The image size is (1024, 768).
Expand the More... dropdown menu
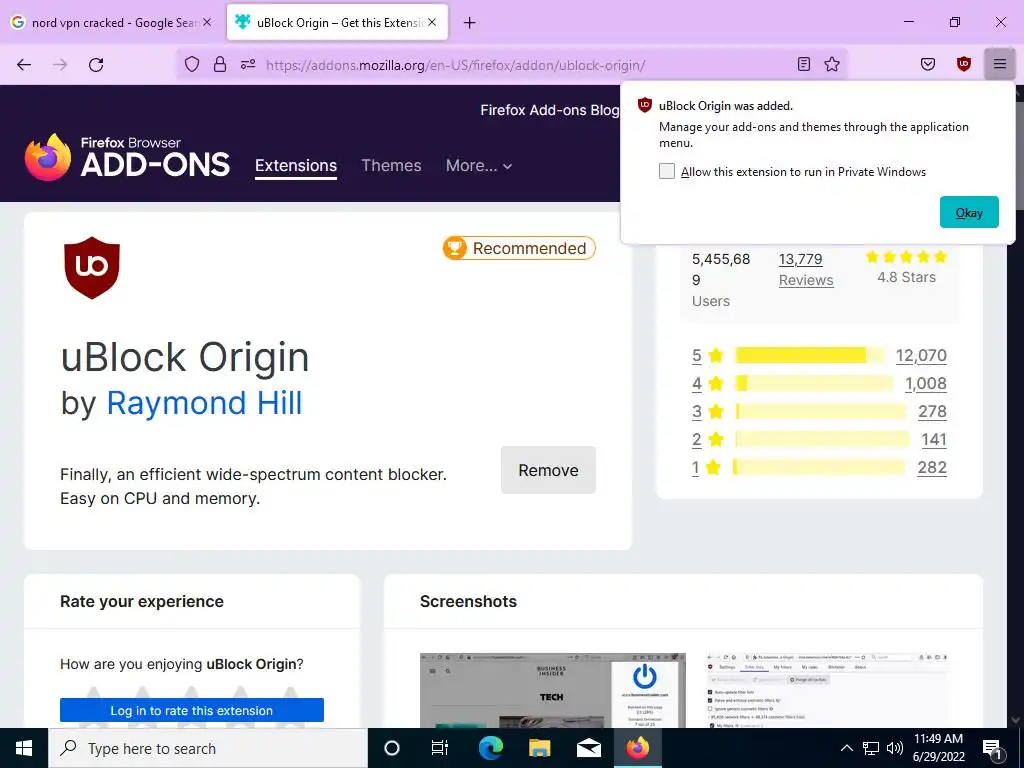coord(479,166)
